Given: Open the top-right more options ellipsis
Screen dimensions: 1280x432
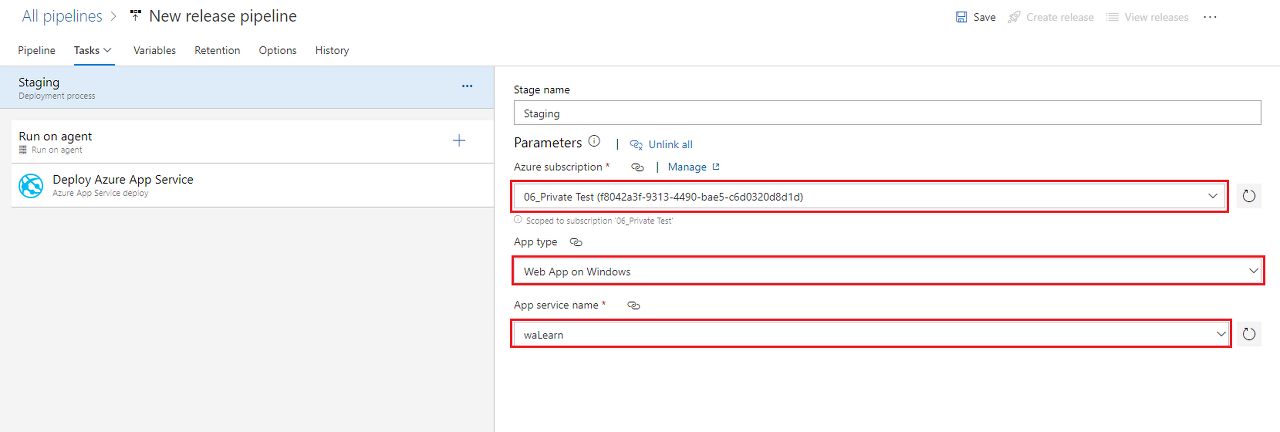Looking at the screenshot, I should (1210, 17).
